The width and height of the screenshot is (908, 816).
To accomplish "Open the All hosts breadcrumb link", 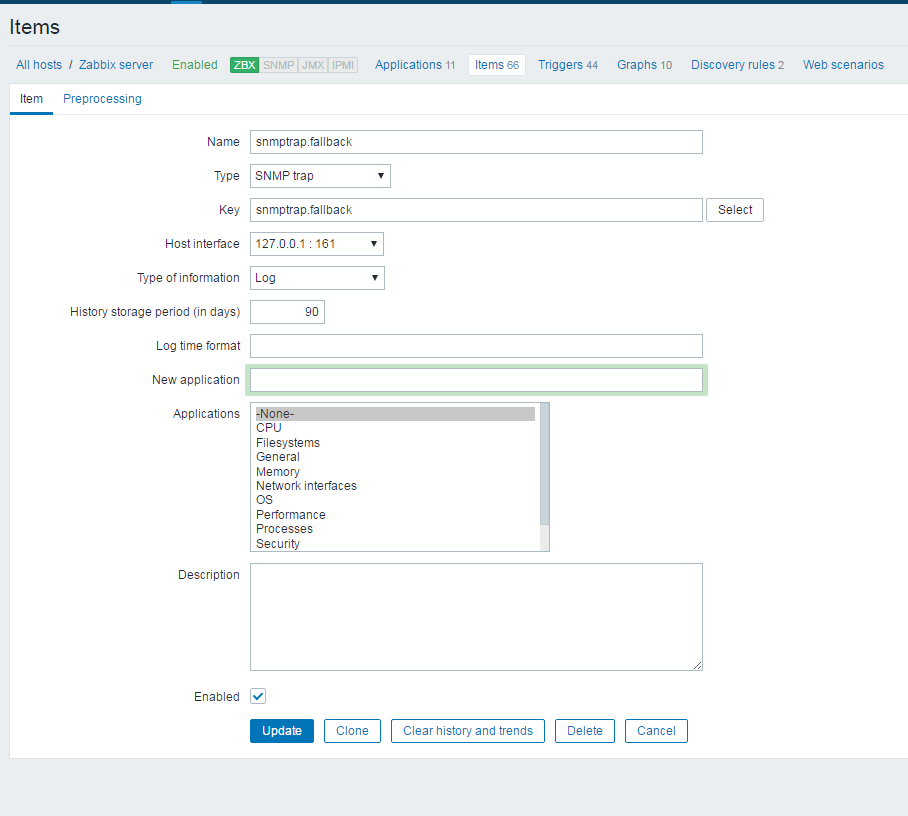I will [x=39, y=65].
